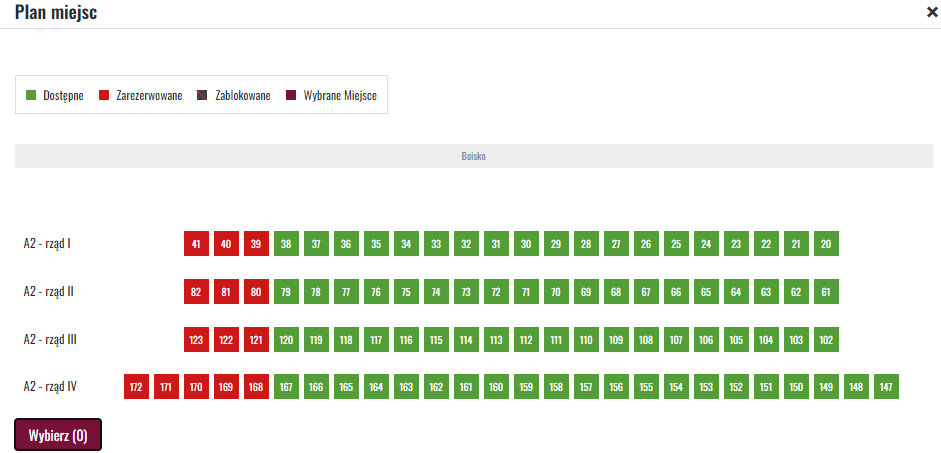Pick seat 70 in rząd II
Image resolution: width=941 pixels, height=453 pixels.
556,292
